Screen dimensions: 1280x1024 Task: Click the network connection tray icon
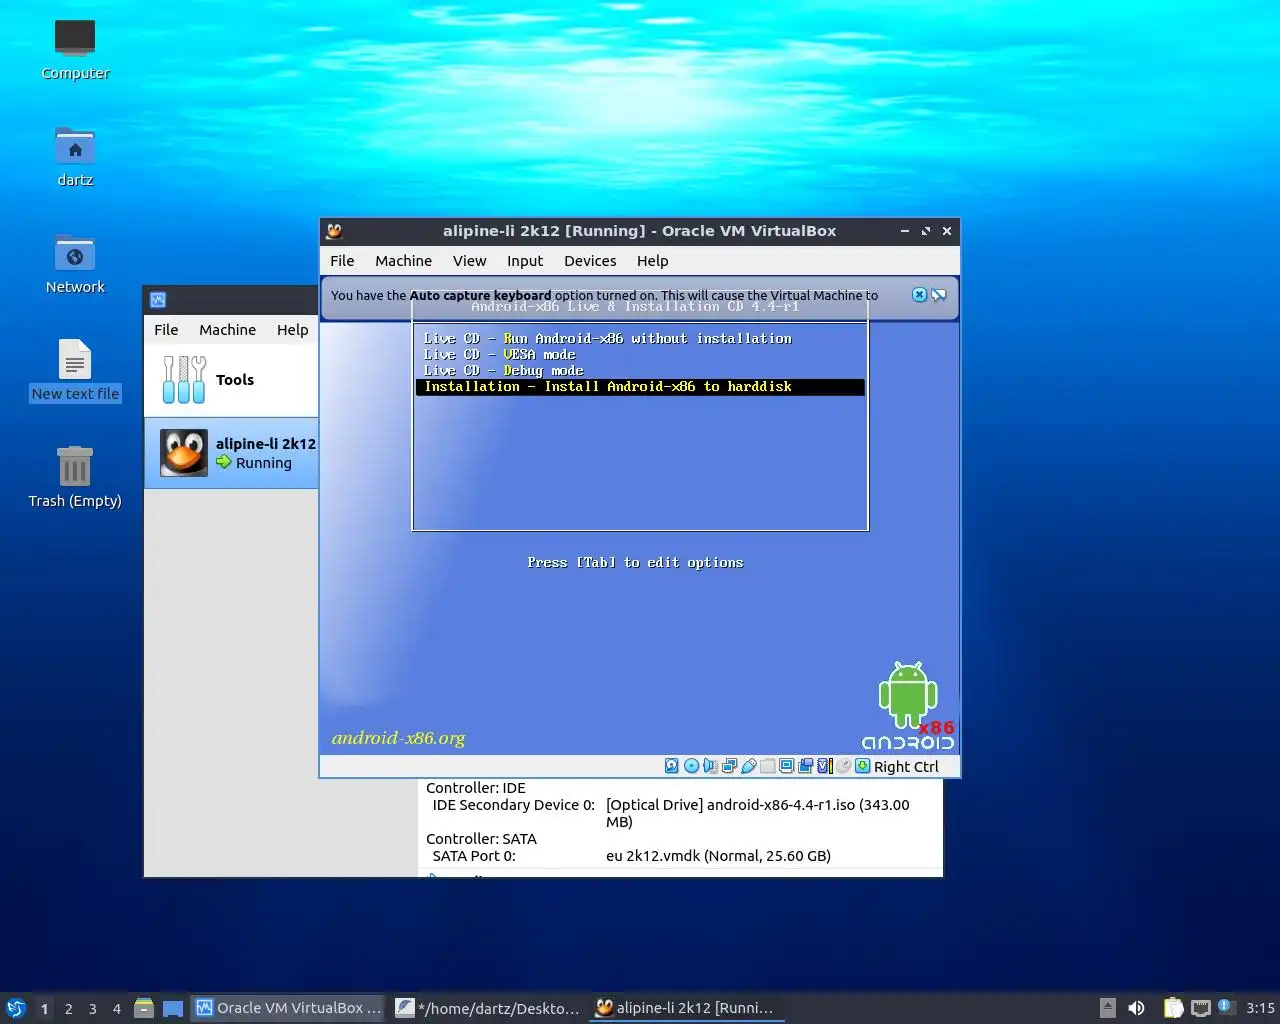1201,1008
